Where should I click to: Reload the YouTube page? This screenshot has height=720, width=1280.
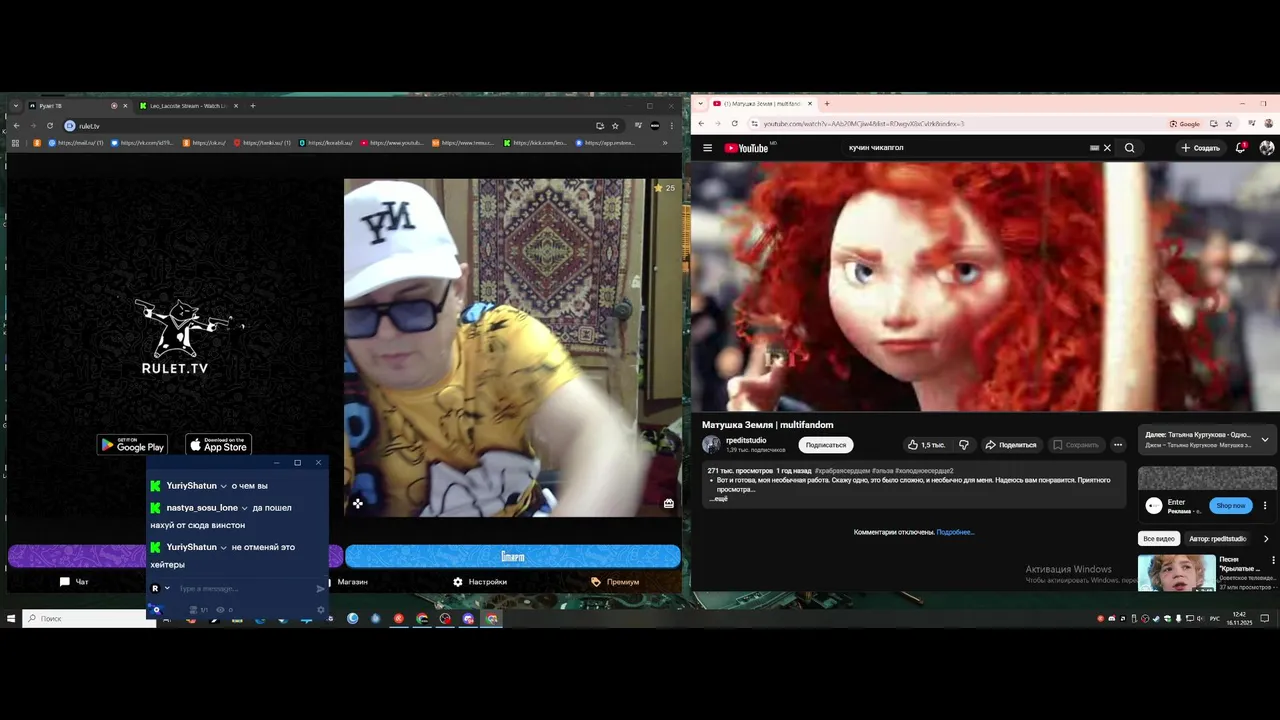pyautogui.click(x=734, y=124)
